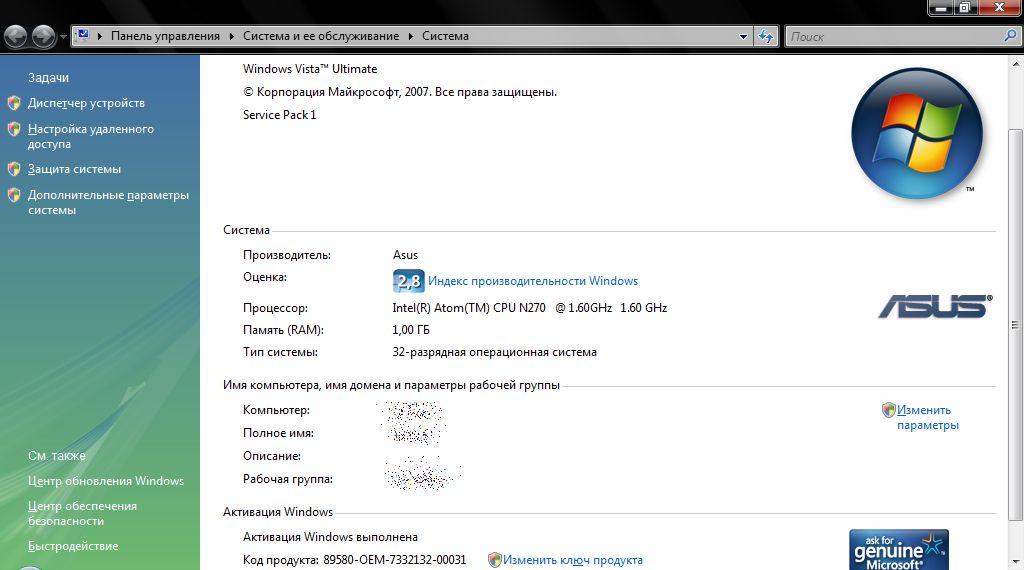The width and height of the screenshot is (1024, 570).
Task: Click shield icon beside Диспетчер устройств
Action: [14, 103]
